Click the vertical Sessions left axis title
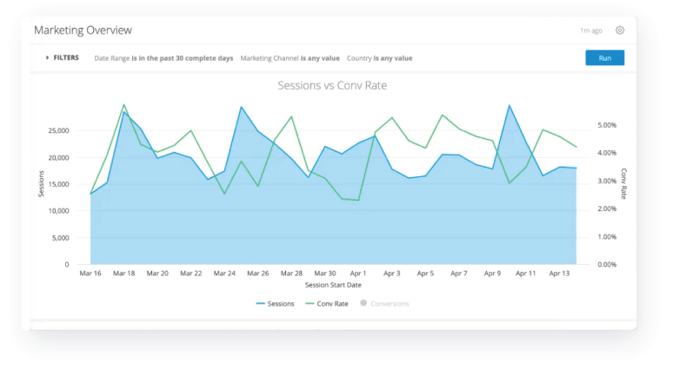Viewport: 673px width, 370px height. pyautogui.click(x=41, y=184)
